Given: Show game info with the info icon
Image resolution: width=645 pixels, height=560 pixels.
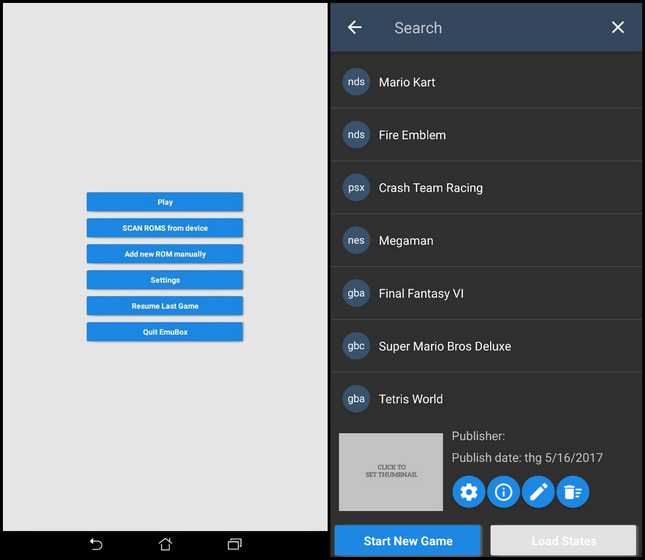Looking at the screenshot, I should click(503, 492).
